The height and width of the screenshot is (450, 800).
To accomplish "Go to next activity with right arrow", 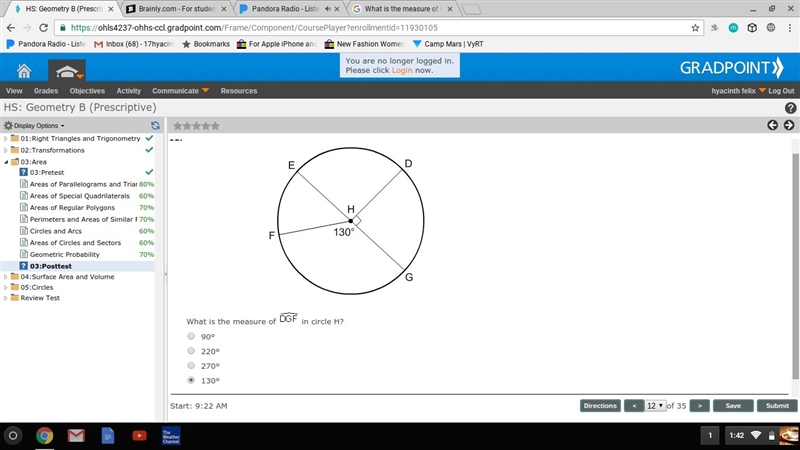I will 789,125.
